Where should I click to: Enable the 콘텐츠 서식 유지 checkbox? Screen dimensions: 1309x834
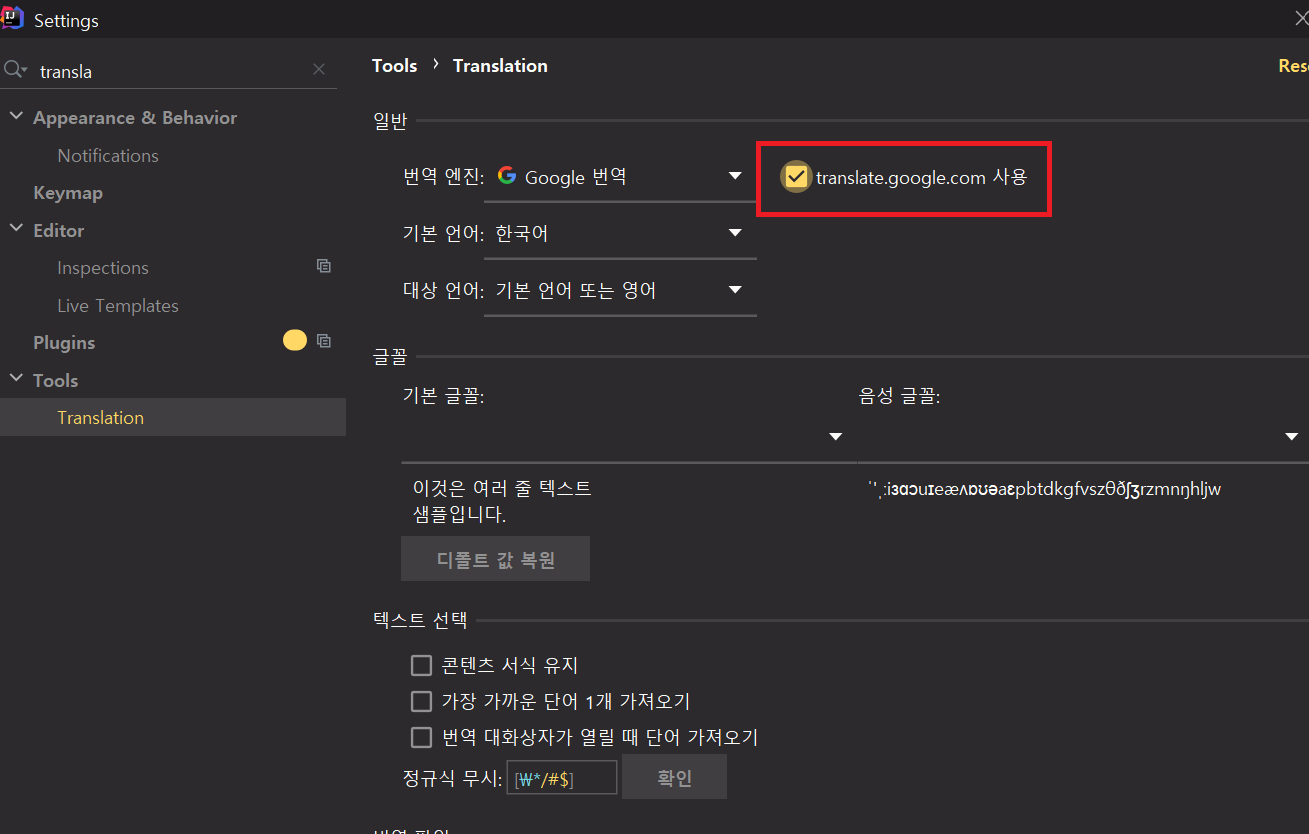tap(422, 665)
